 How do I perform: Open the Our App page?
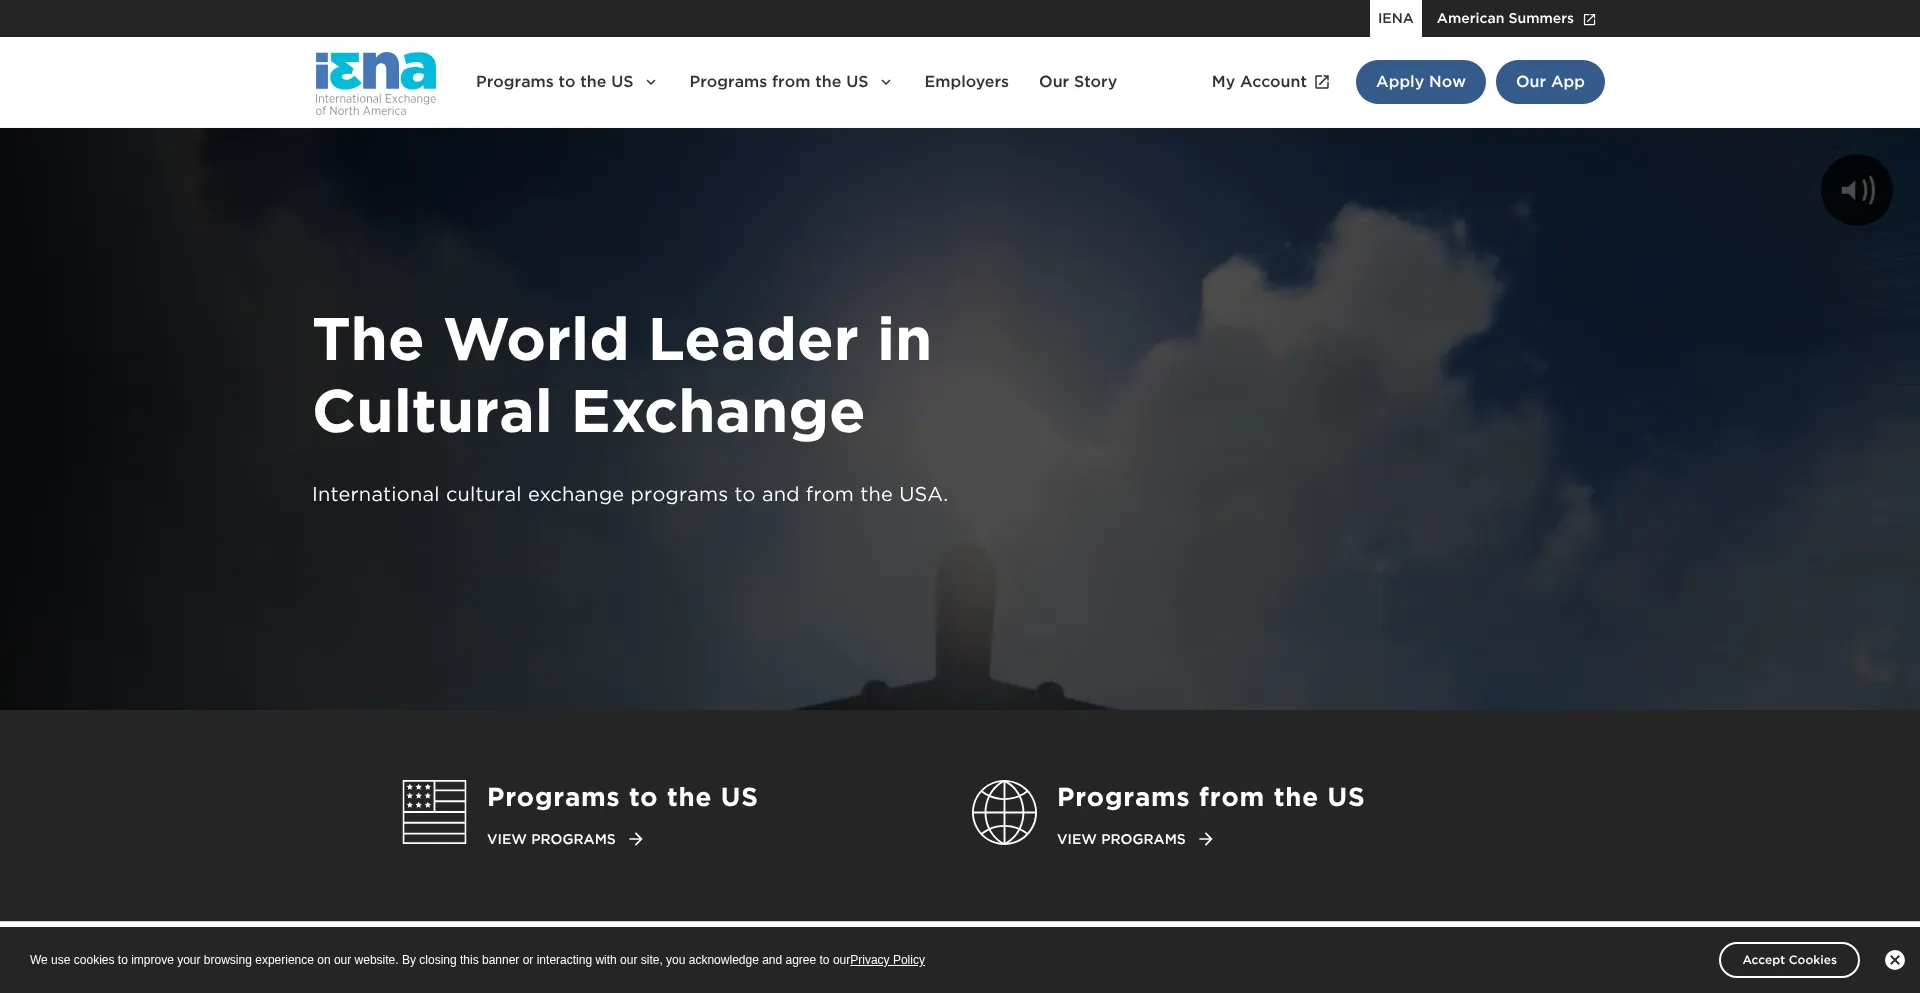click(x=1550, y=81)
